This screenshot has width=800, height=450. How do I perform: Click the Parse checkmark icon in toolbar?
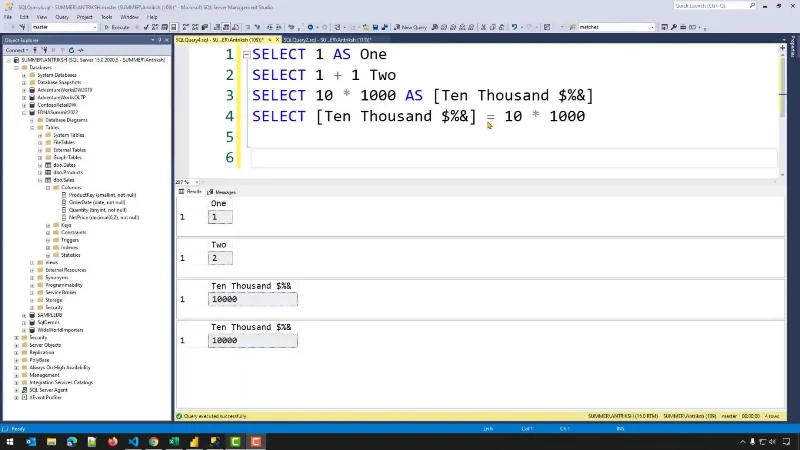tap(146, 27)
